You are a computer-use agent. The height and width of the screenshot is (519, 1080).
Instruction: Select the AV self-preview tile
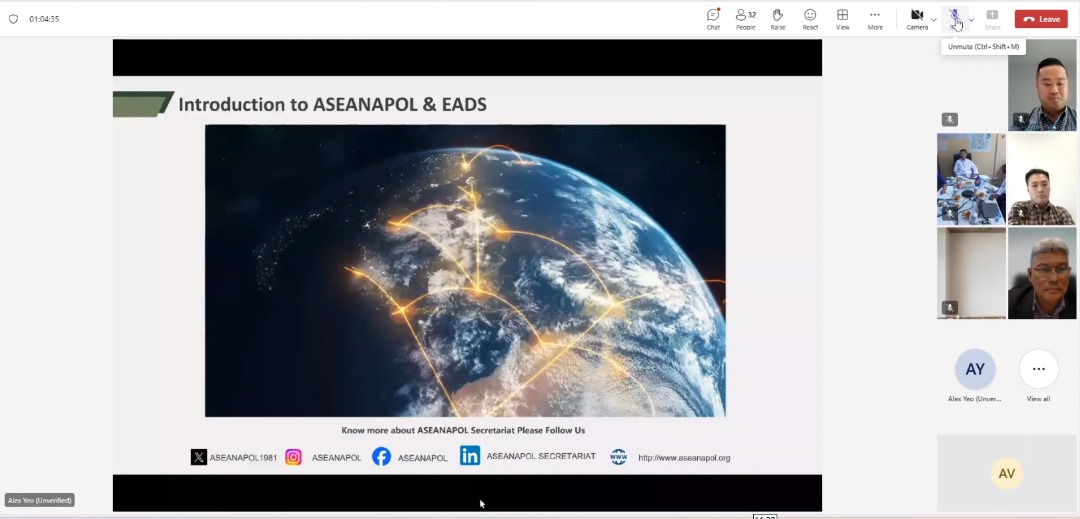pyautogui.click(x=1006, y=473)
